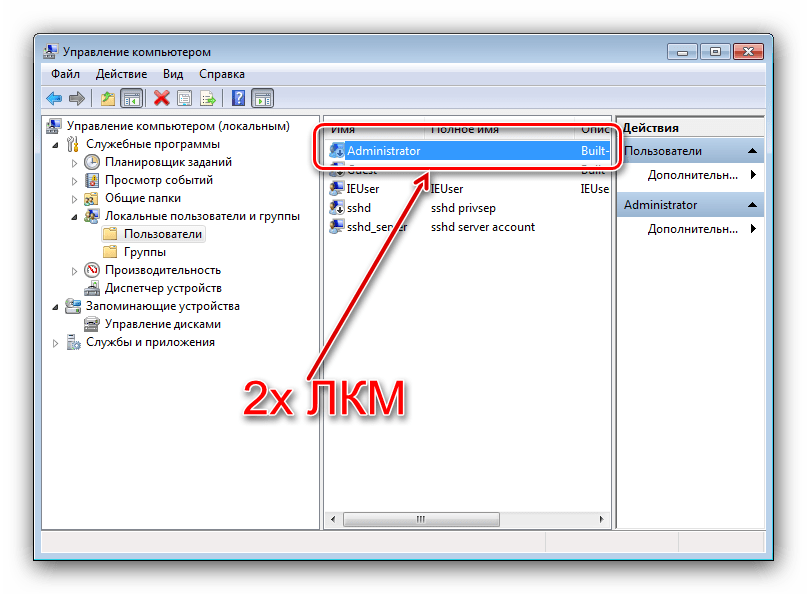The height and width of the screenshot is (594, 807).
Task: Open Properties toolbar icon
Action: [x=184, y=98]
